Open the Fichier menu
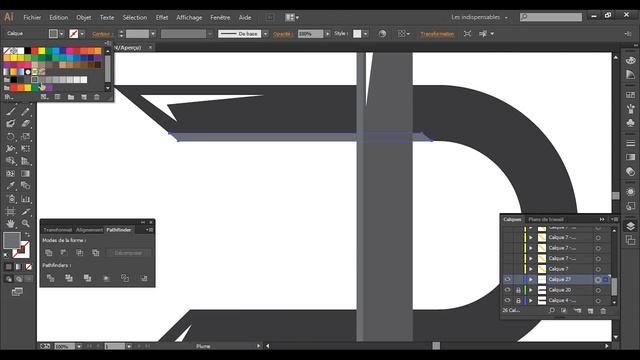Screen dimensions: 640x360 coord(32,18)
